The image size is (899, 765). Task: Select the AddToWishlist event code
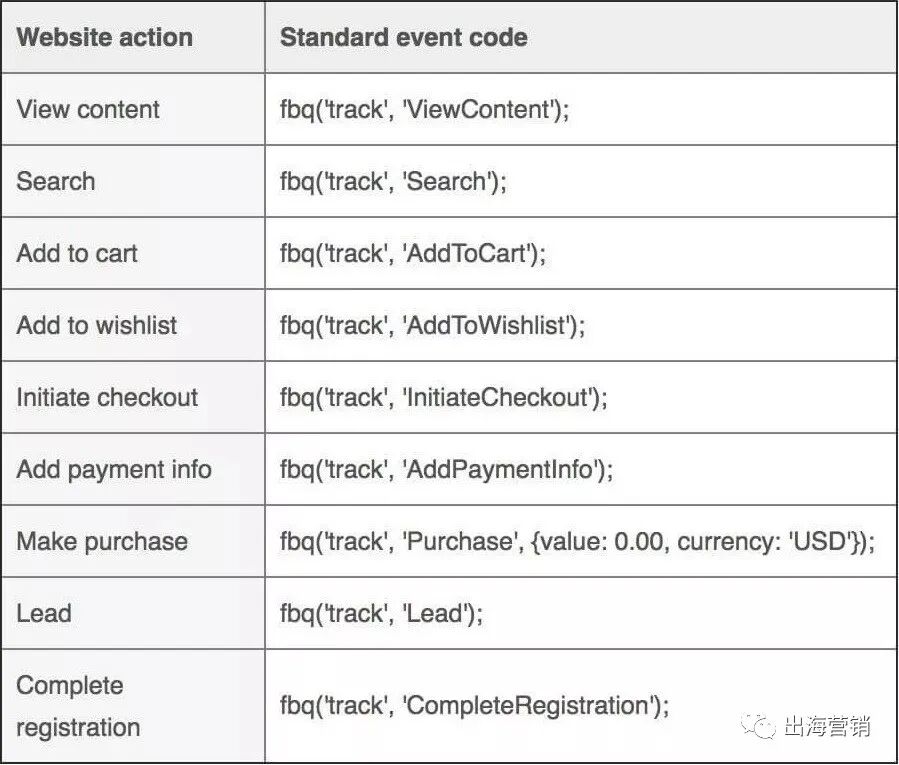point(432,325)
